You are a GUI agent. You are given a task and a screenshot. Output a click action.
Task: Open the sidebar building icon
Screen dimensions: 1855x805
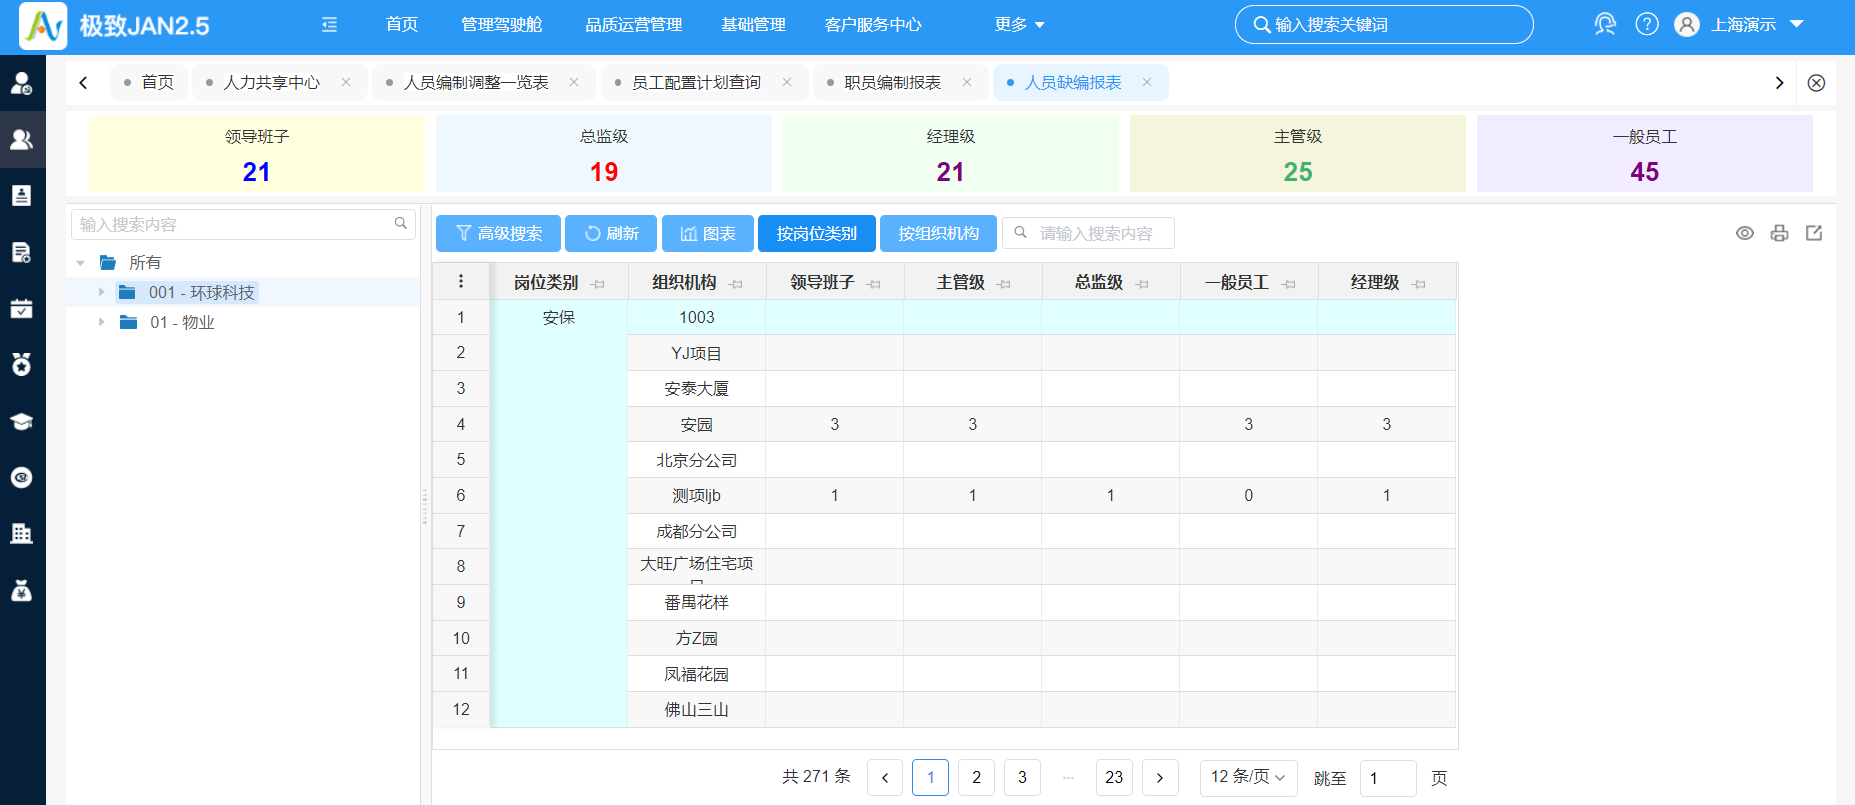point(21,533)
